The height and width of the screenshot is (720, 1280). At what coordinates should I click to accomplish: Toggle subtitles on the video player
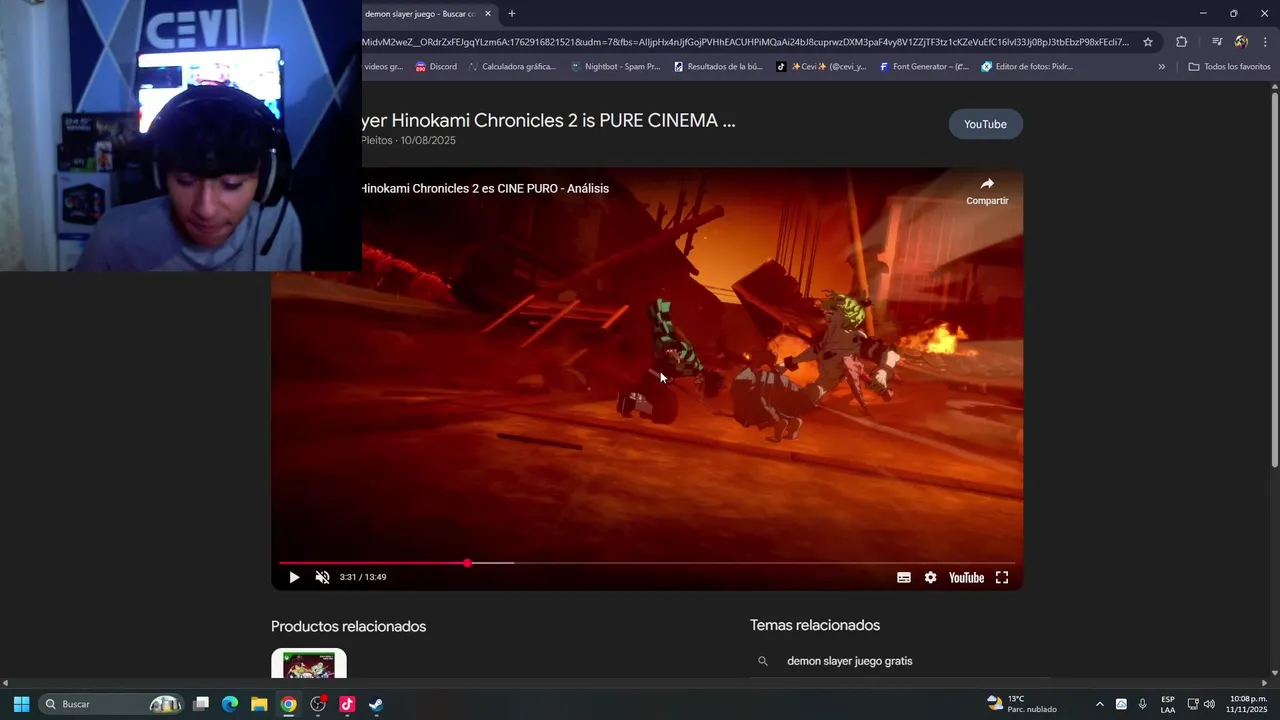[904, 577]
